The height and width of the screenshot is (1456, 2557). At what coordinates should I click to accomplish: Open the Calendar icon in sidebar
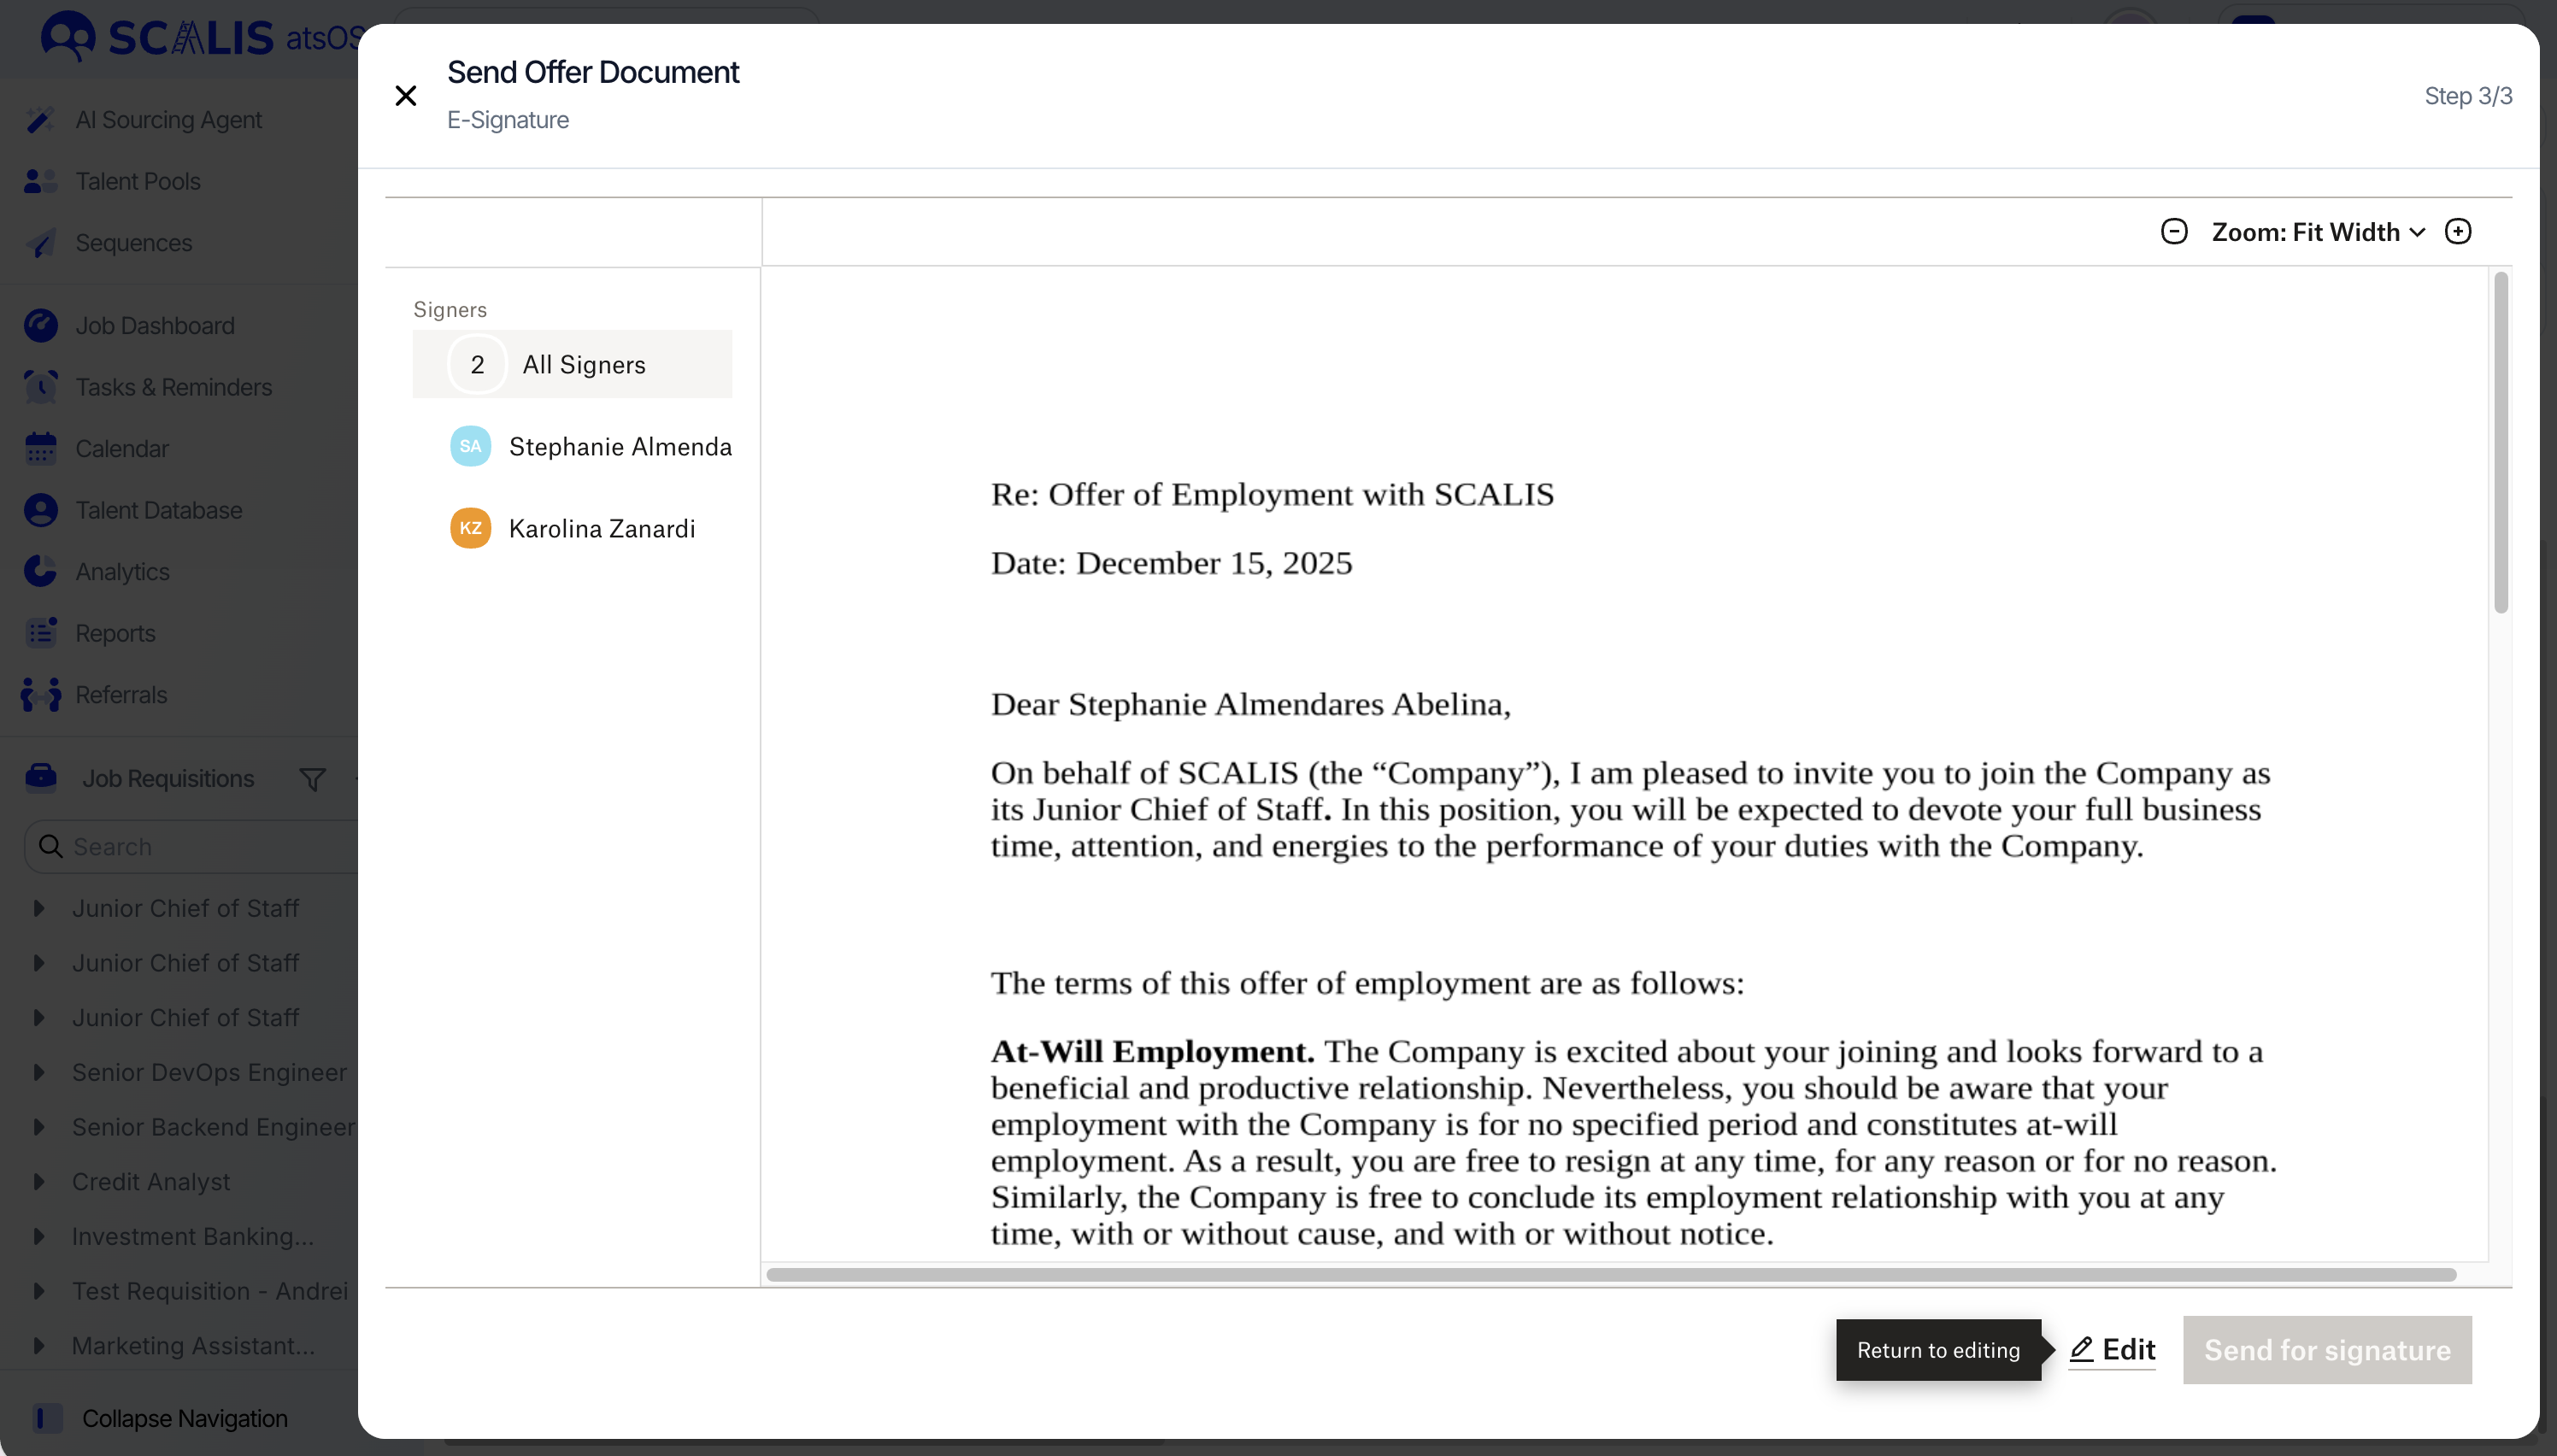click(40, 449)
